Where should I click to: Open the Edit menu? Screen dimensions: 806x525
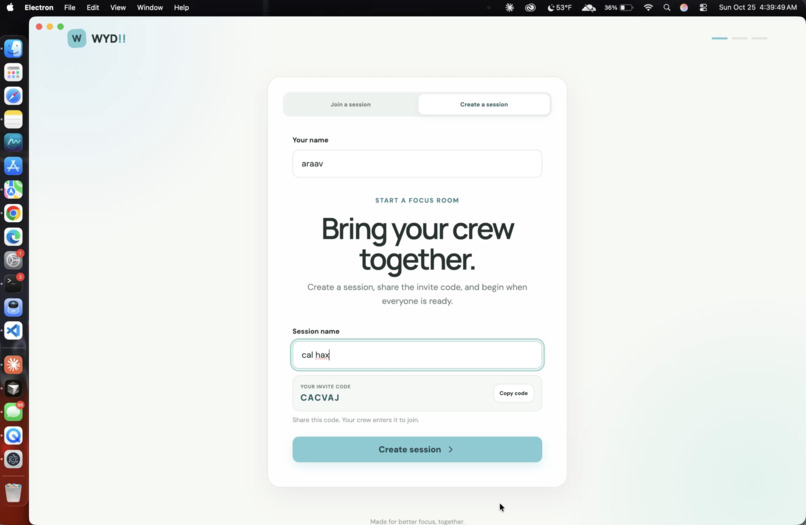coord(93,7)
